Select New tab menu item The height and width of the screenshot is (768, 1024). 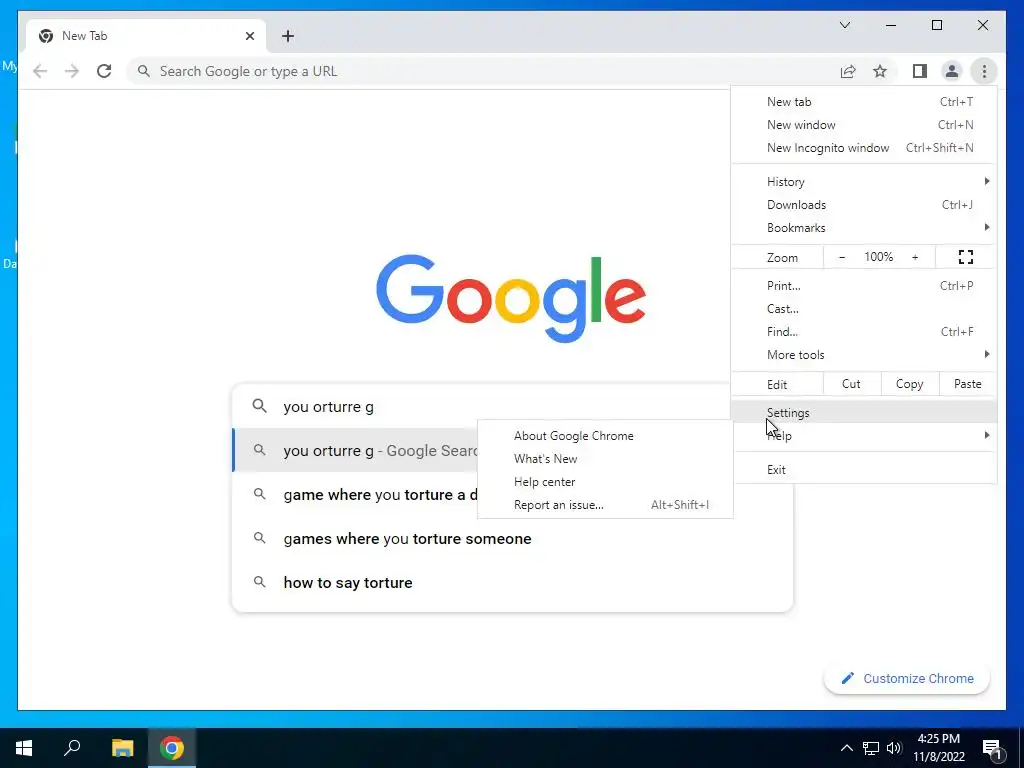[x=864, y=102]
